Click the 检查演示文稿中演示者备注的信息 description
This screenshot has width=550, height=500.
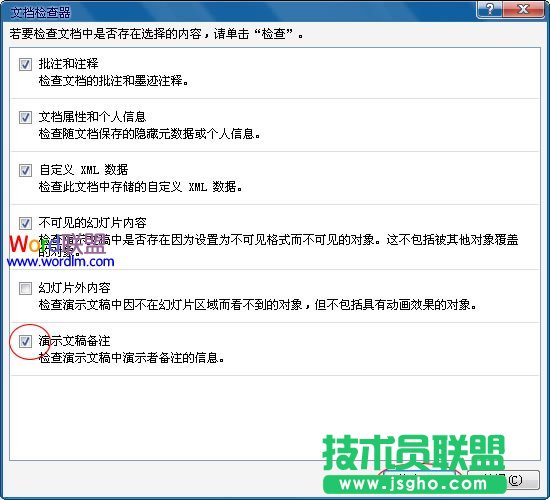point(132,358)
